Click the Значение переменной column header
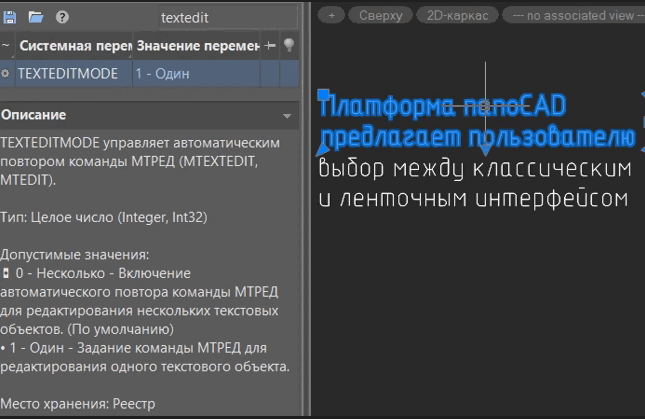Screen dimensions: 645x419 [x=197, y=45]
